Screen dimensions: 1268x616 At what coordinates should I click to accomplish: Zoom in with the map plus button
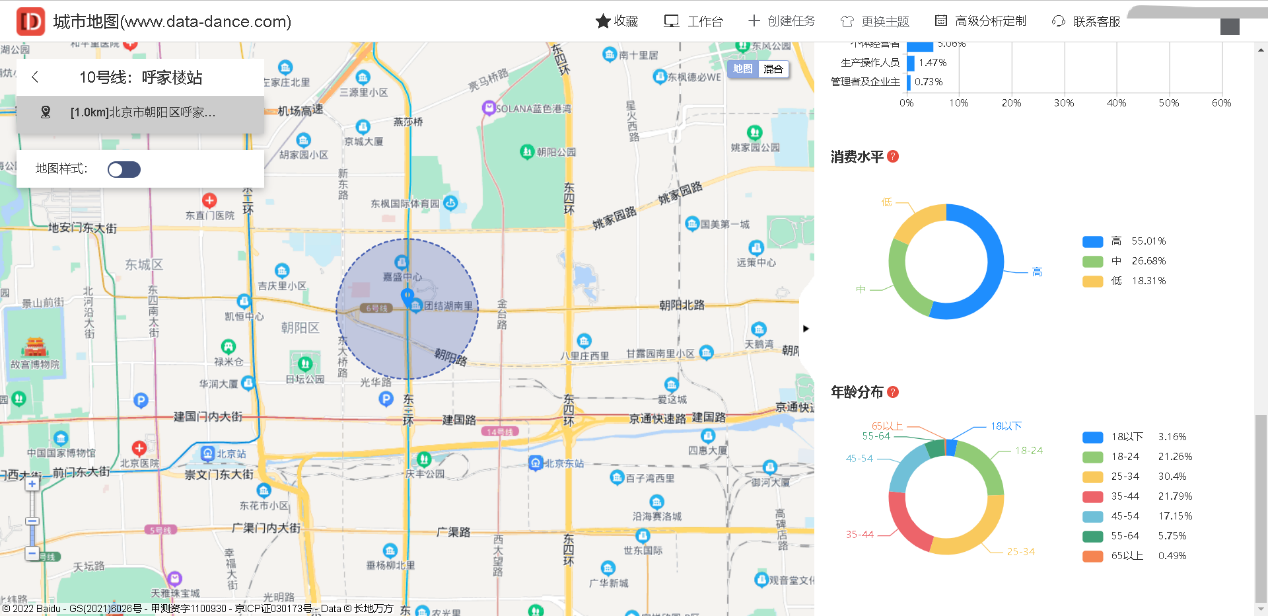(32, 484)
